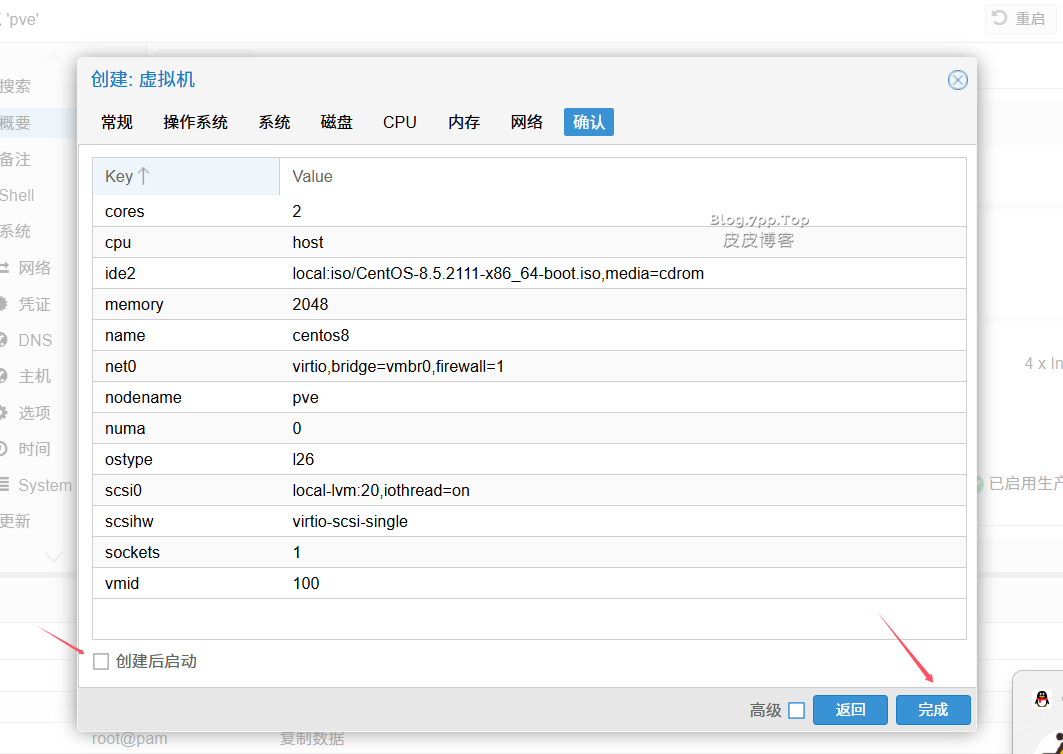
Task: Switch to the 磁盘 tab
Action: [x=336, y=122]
